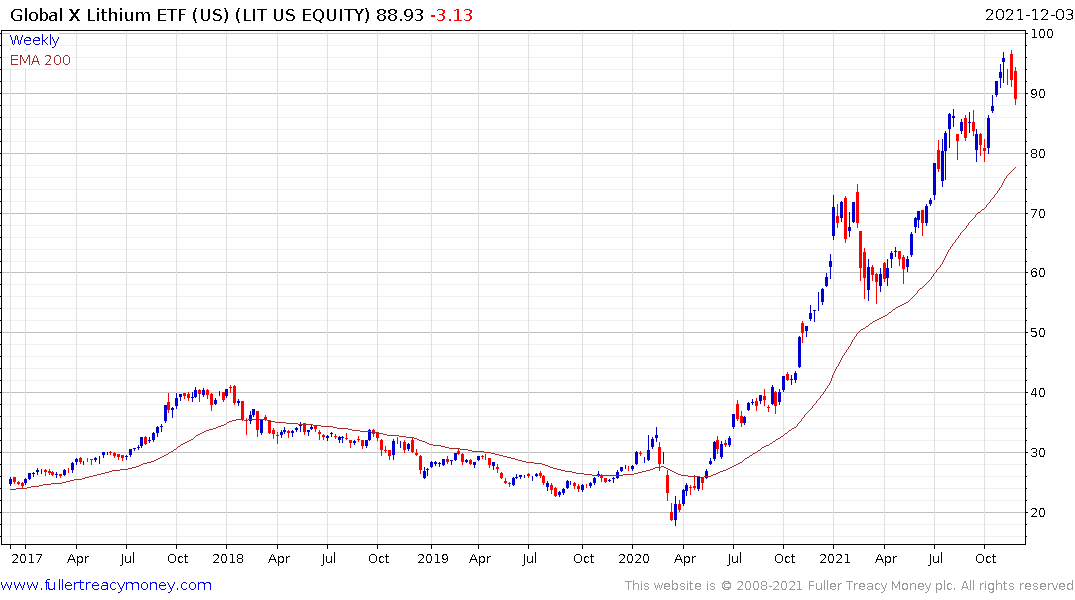Click the last price value 88.93
The width and height of the screenshot is (1075, 600).
click(x=400, y=15)
